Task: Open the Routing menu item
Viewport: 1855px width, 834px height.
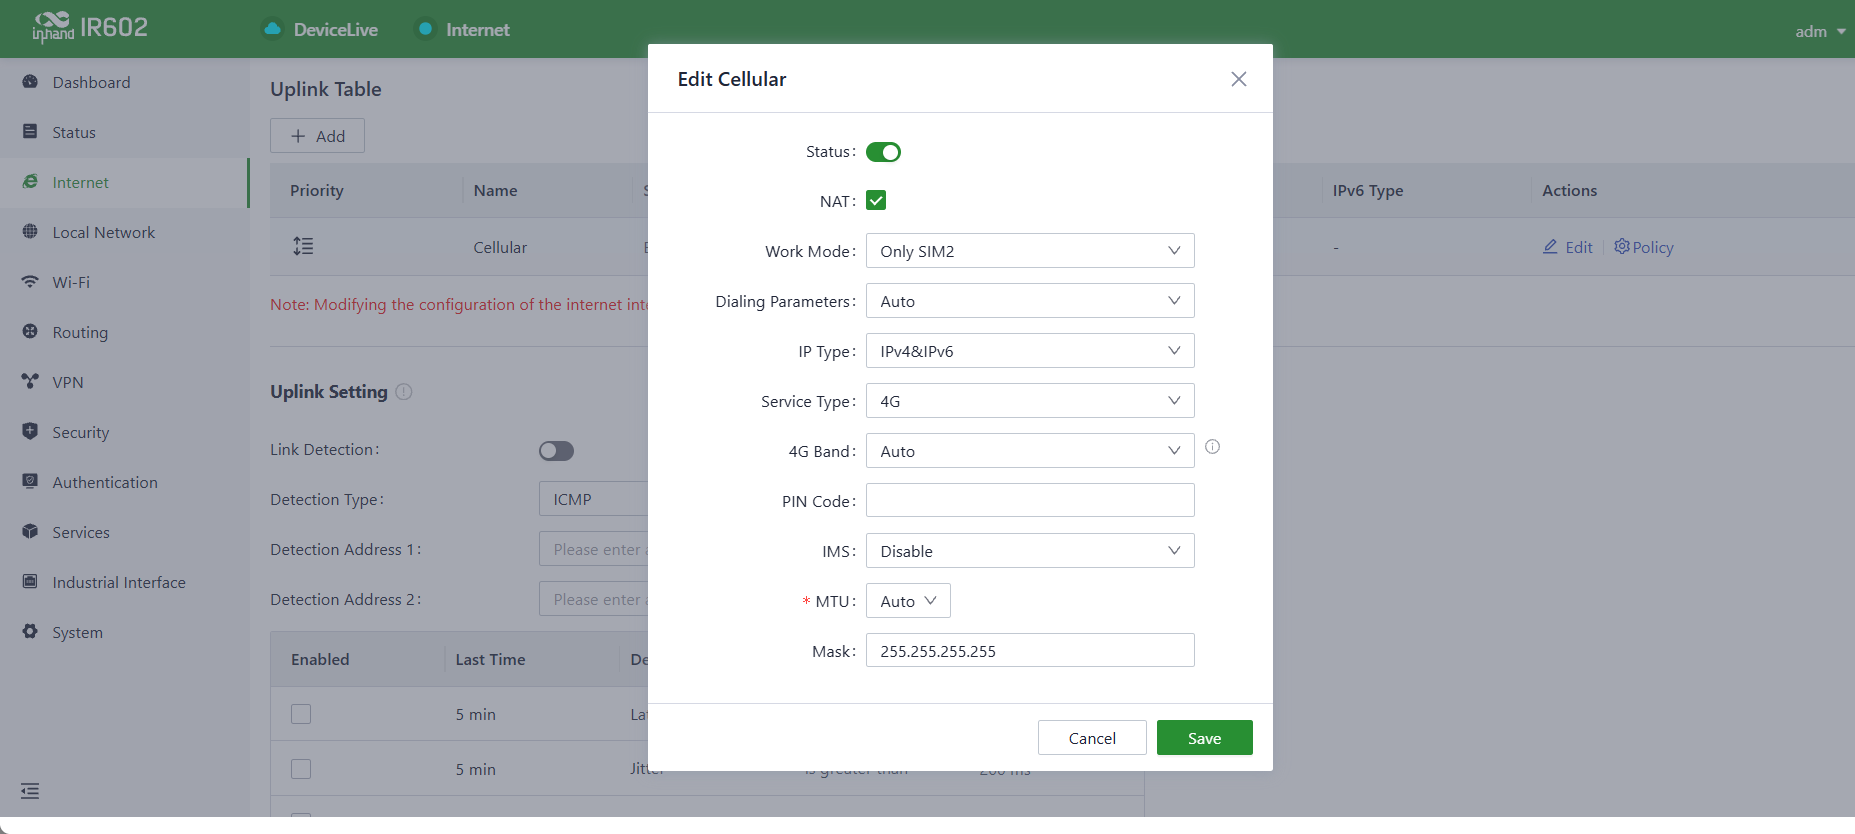Action: (x=124, y=332)
